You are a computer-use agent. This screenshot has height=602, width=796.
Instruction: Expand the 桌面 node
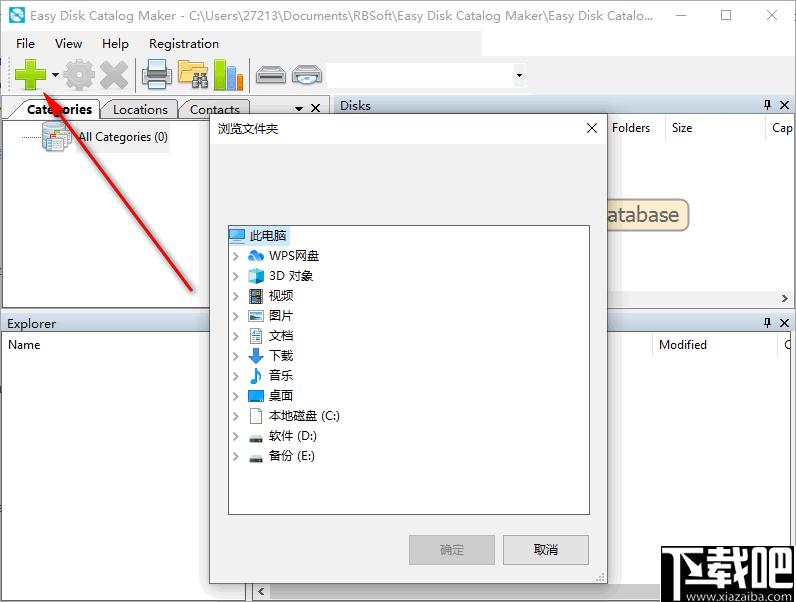(236, 396)
